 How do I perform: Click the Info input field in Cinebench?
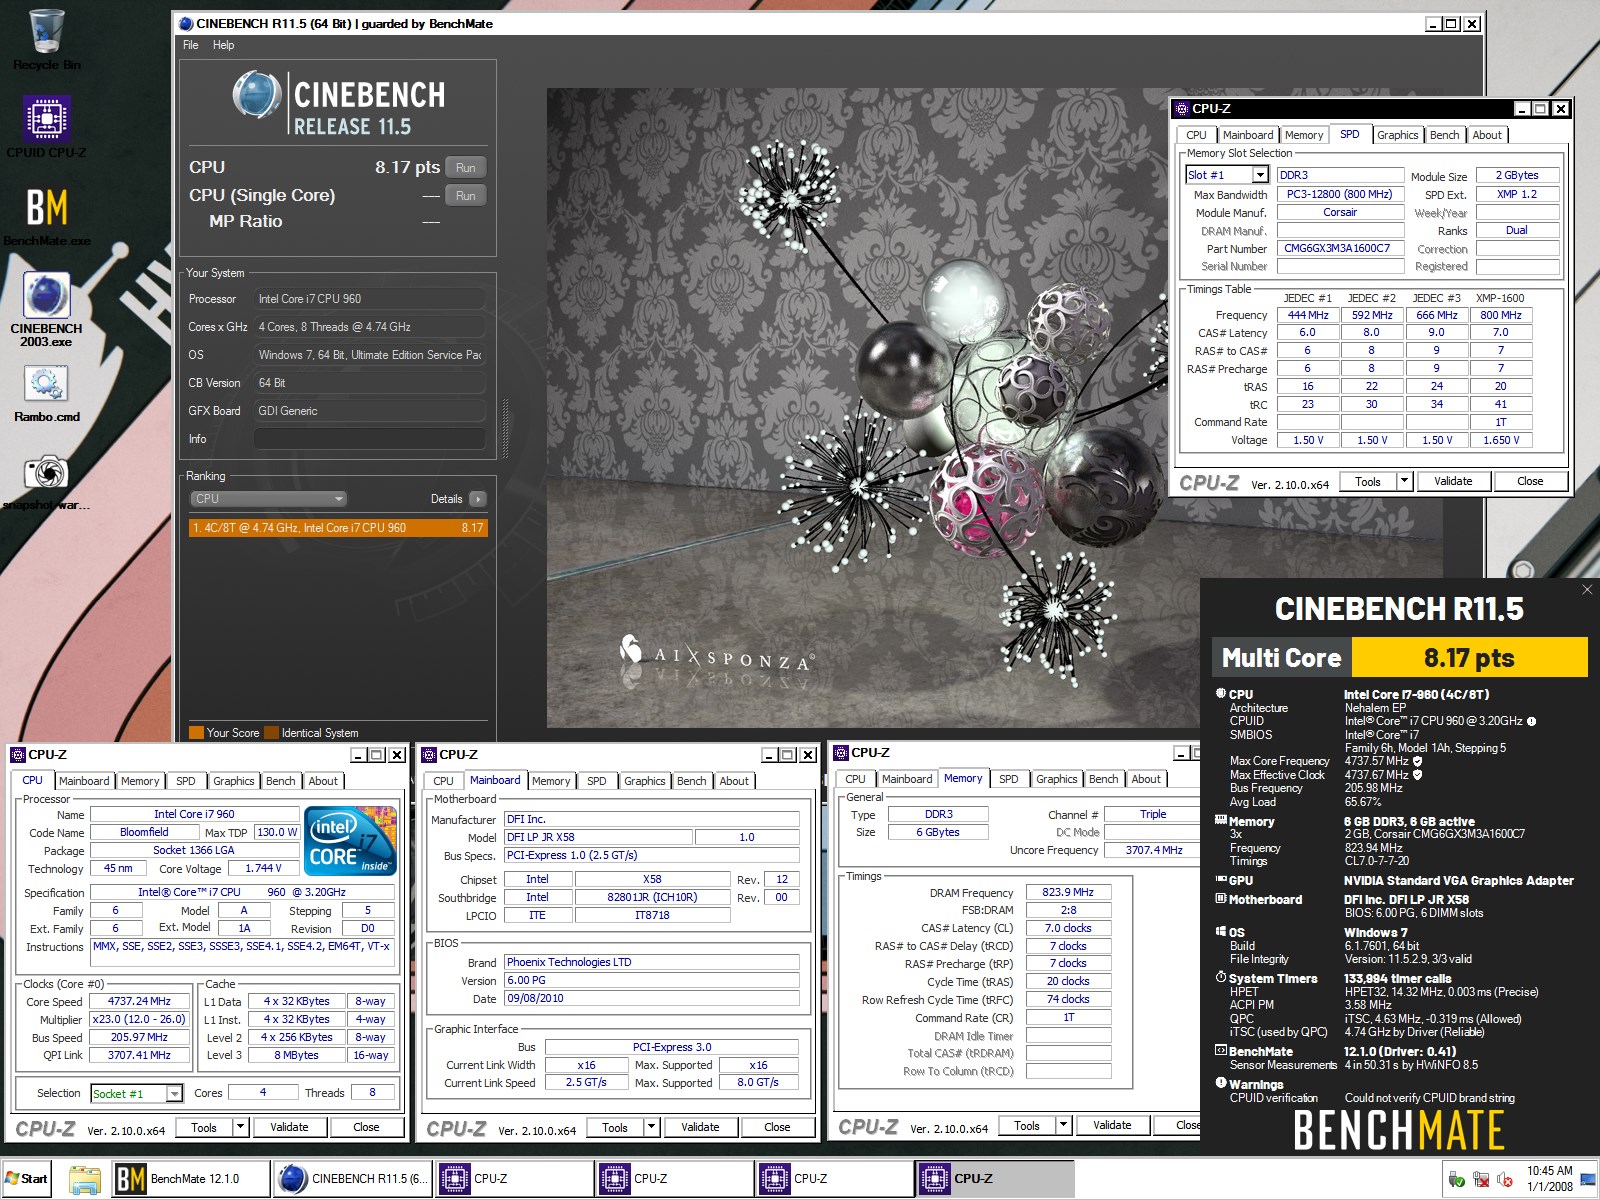point(369,439)
